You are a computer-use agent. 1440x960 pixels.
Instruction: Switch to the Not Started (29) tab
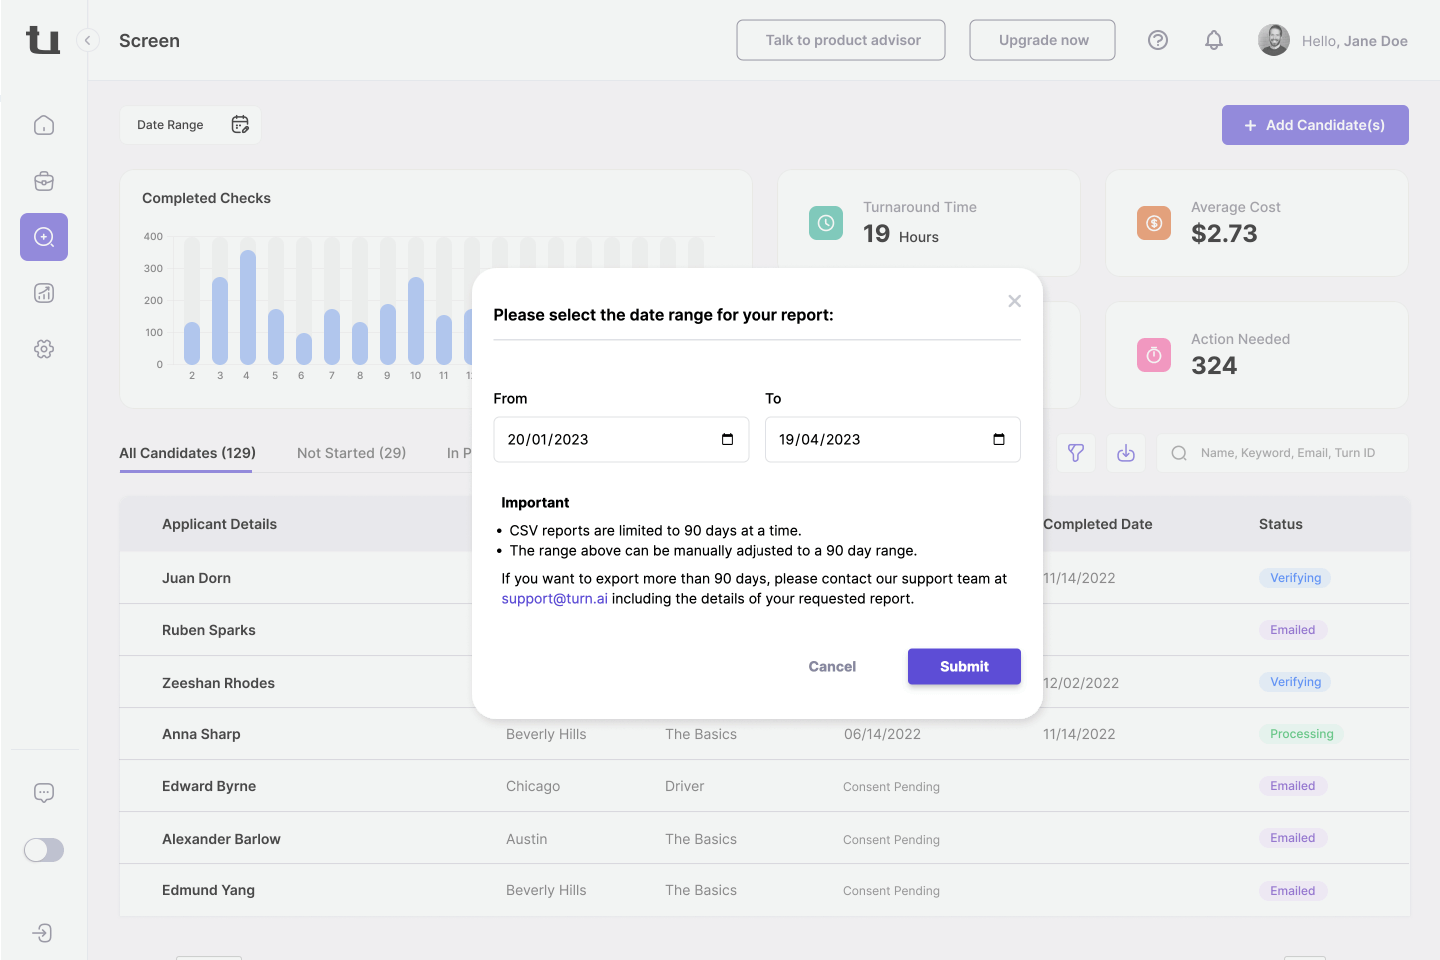(351, 453)
